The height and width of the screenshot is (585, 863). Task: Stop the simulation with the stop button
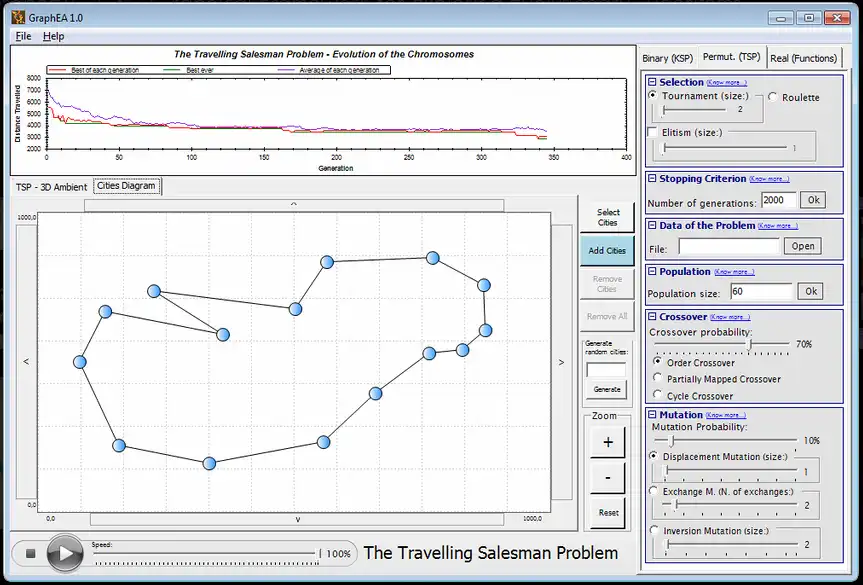click(31, 553)
